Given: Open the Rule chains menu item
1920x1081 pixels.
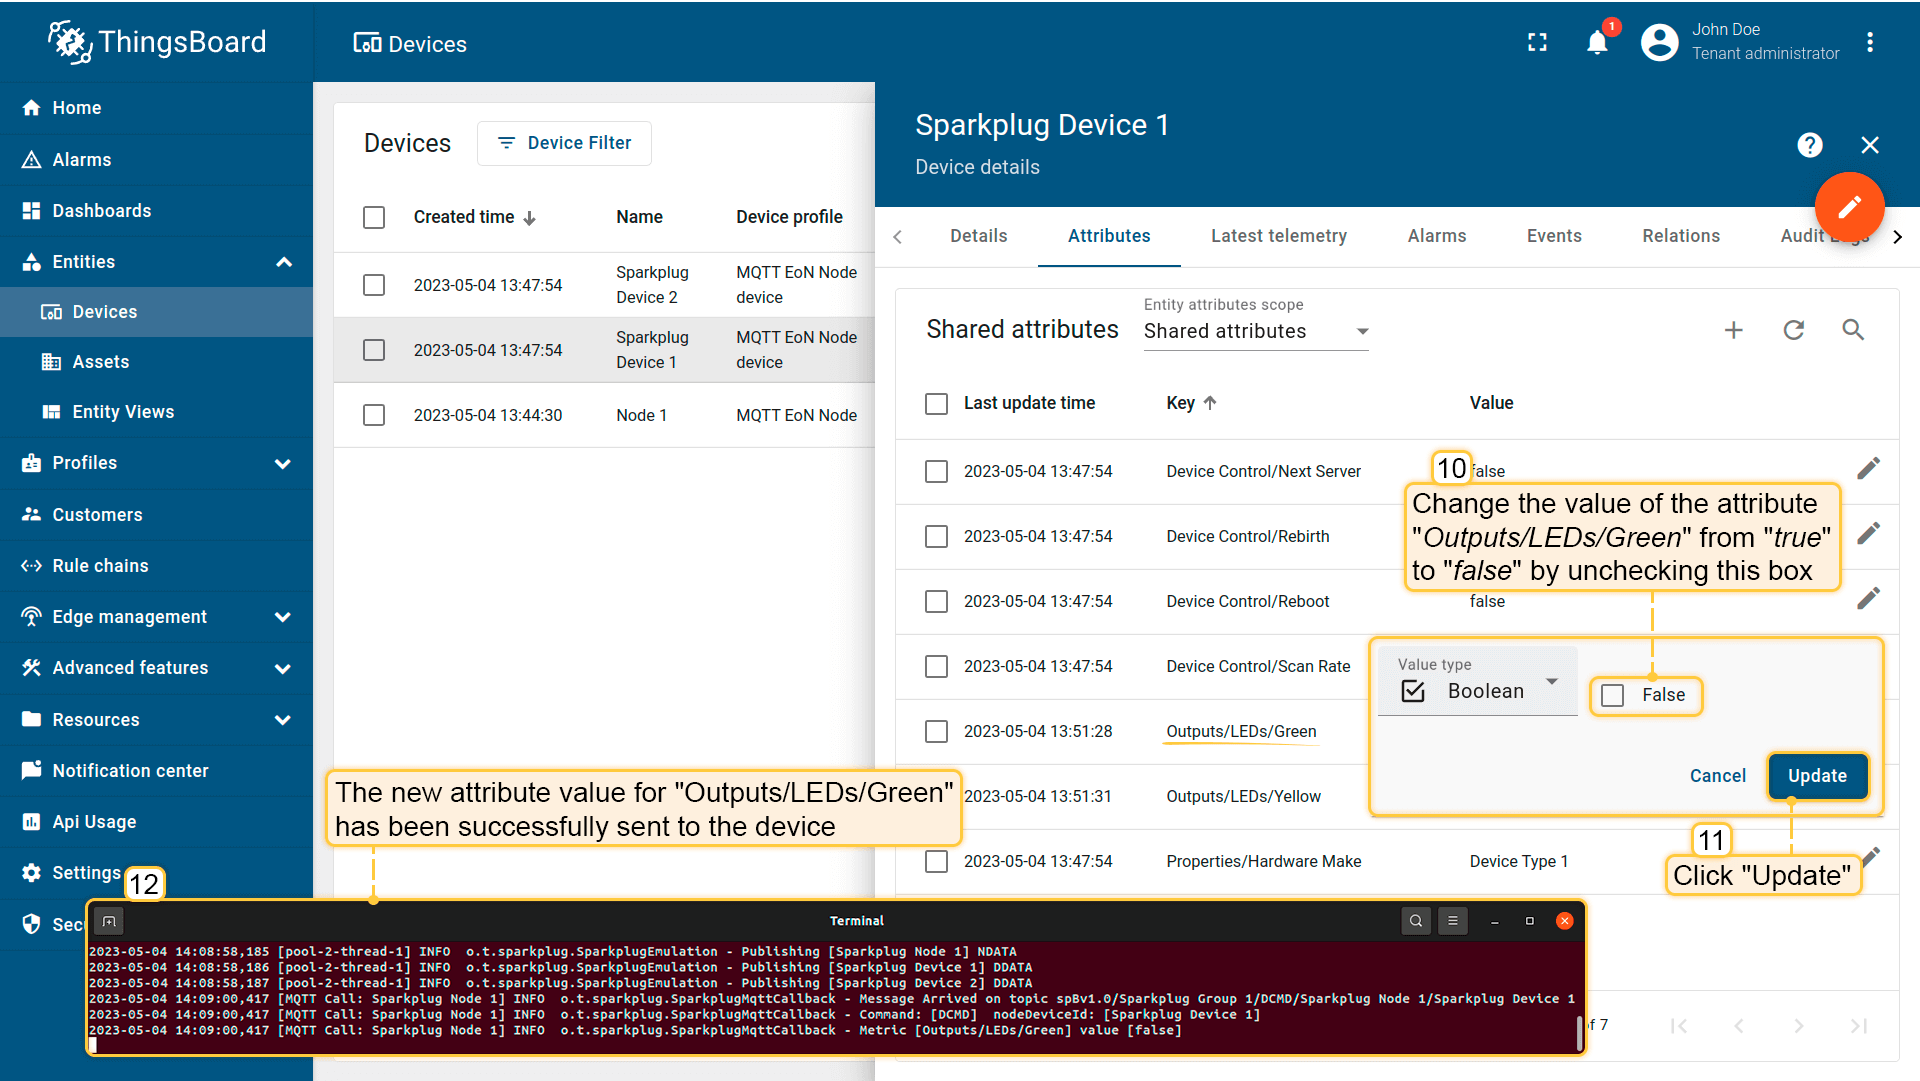Looking at the screenshot, I should 100,566.
